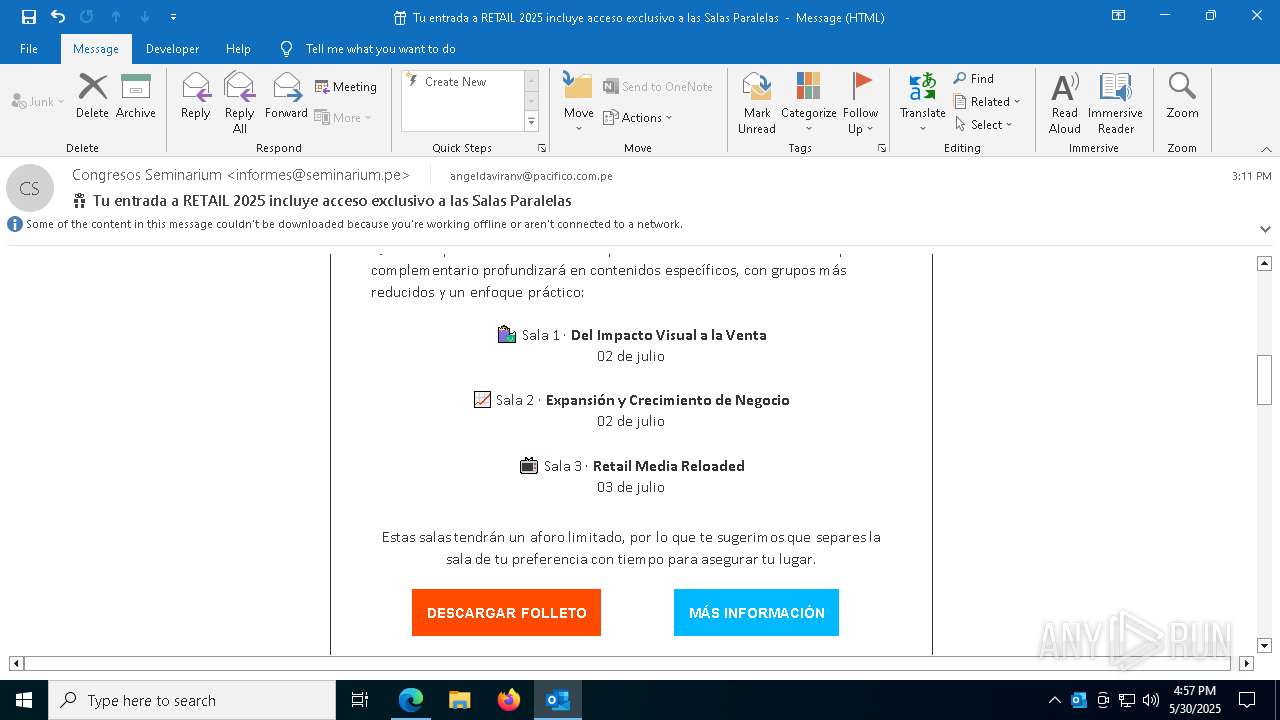Open the Move folder dropdown
This screenshot has width=1280, height=720.
[579, 103]
